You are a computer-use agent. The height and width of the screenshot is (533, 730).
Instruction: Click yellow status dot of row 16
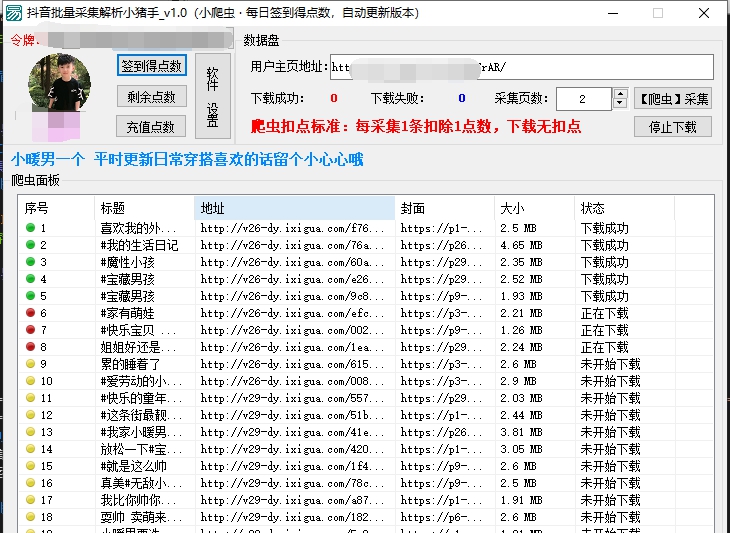point(31,483)
